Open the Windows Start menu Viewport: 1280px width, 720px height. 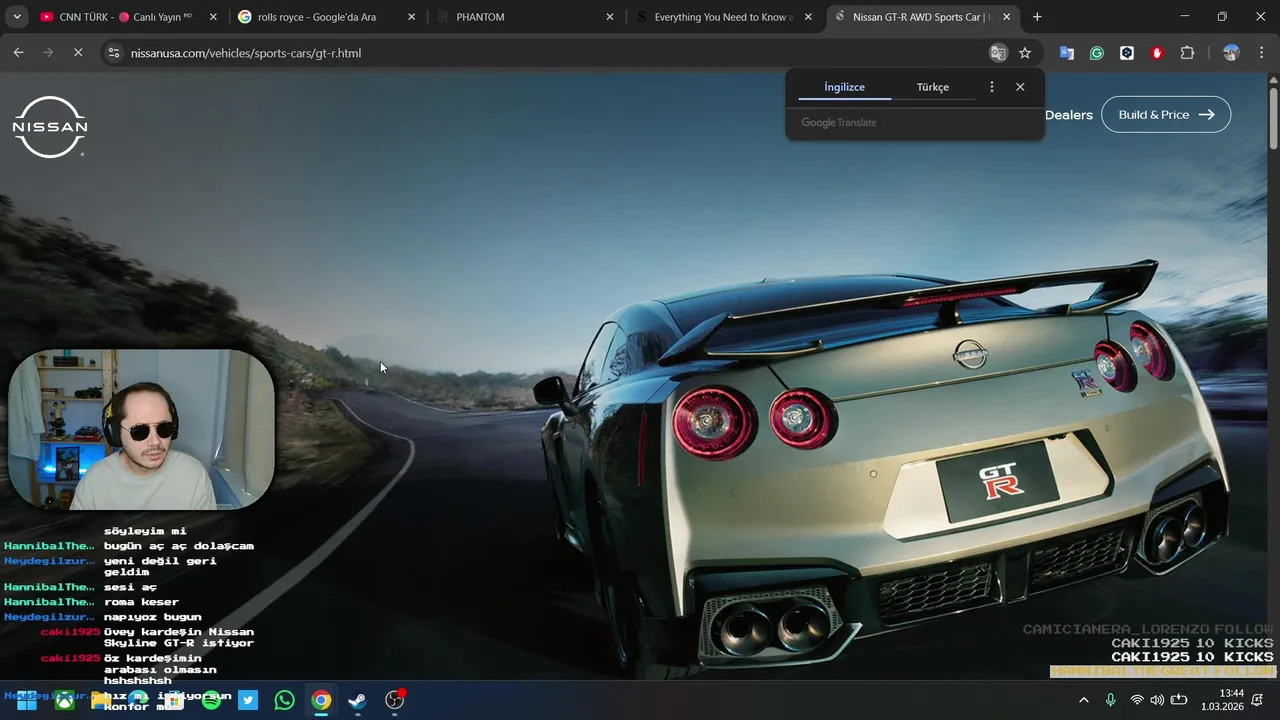click(x=26, y=701)
